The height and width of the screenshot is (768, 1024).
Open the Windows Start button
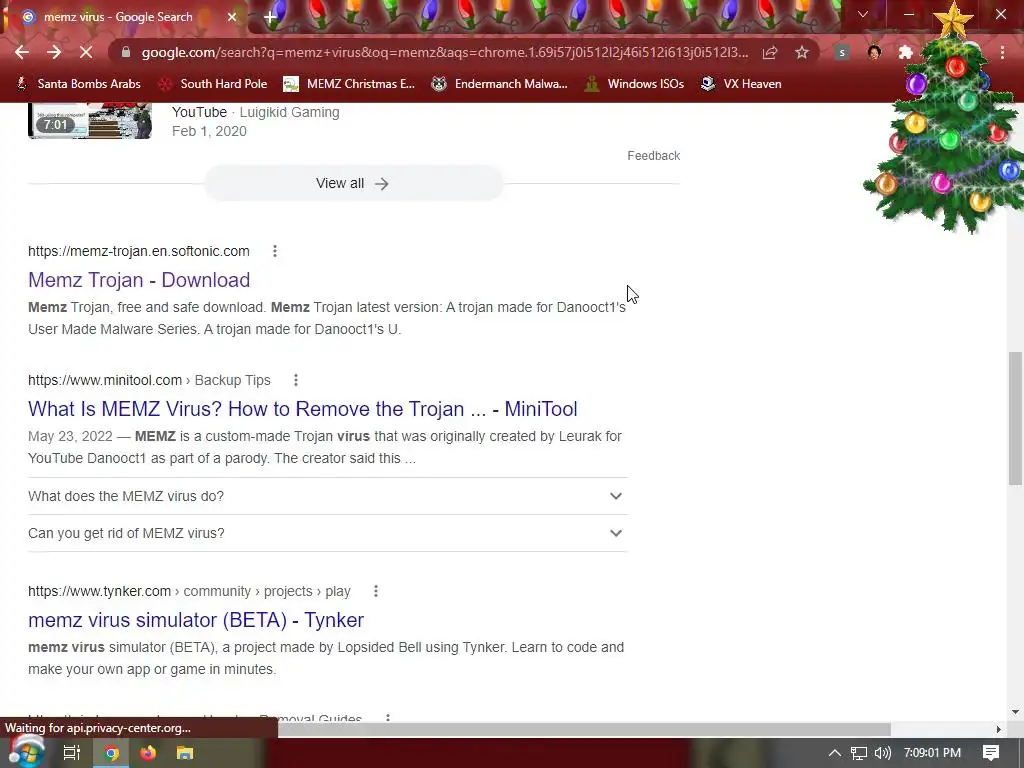[x=26, y=752]
